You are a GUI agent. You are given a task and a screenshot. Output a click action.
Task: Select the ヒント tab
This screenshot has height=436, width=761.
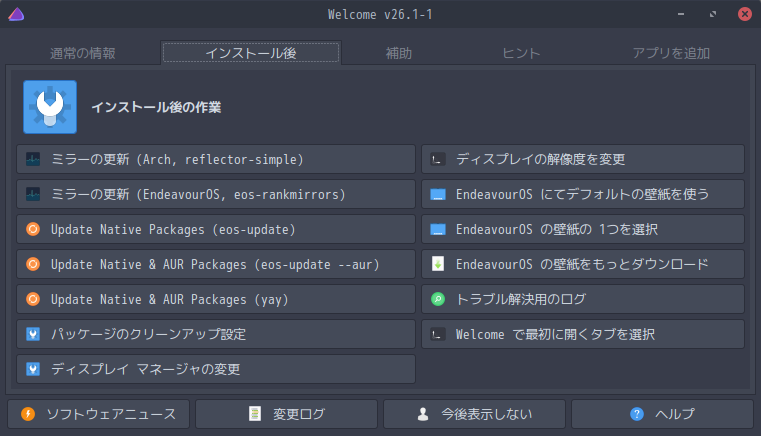click(521, 53)
